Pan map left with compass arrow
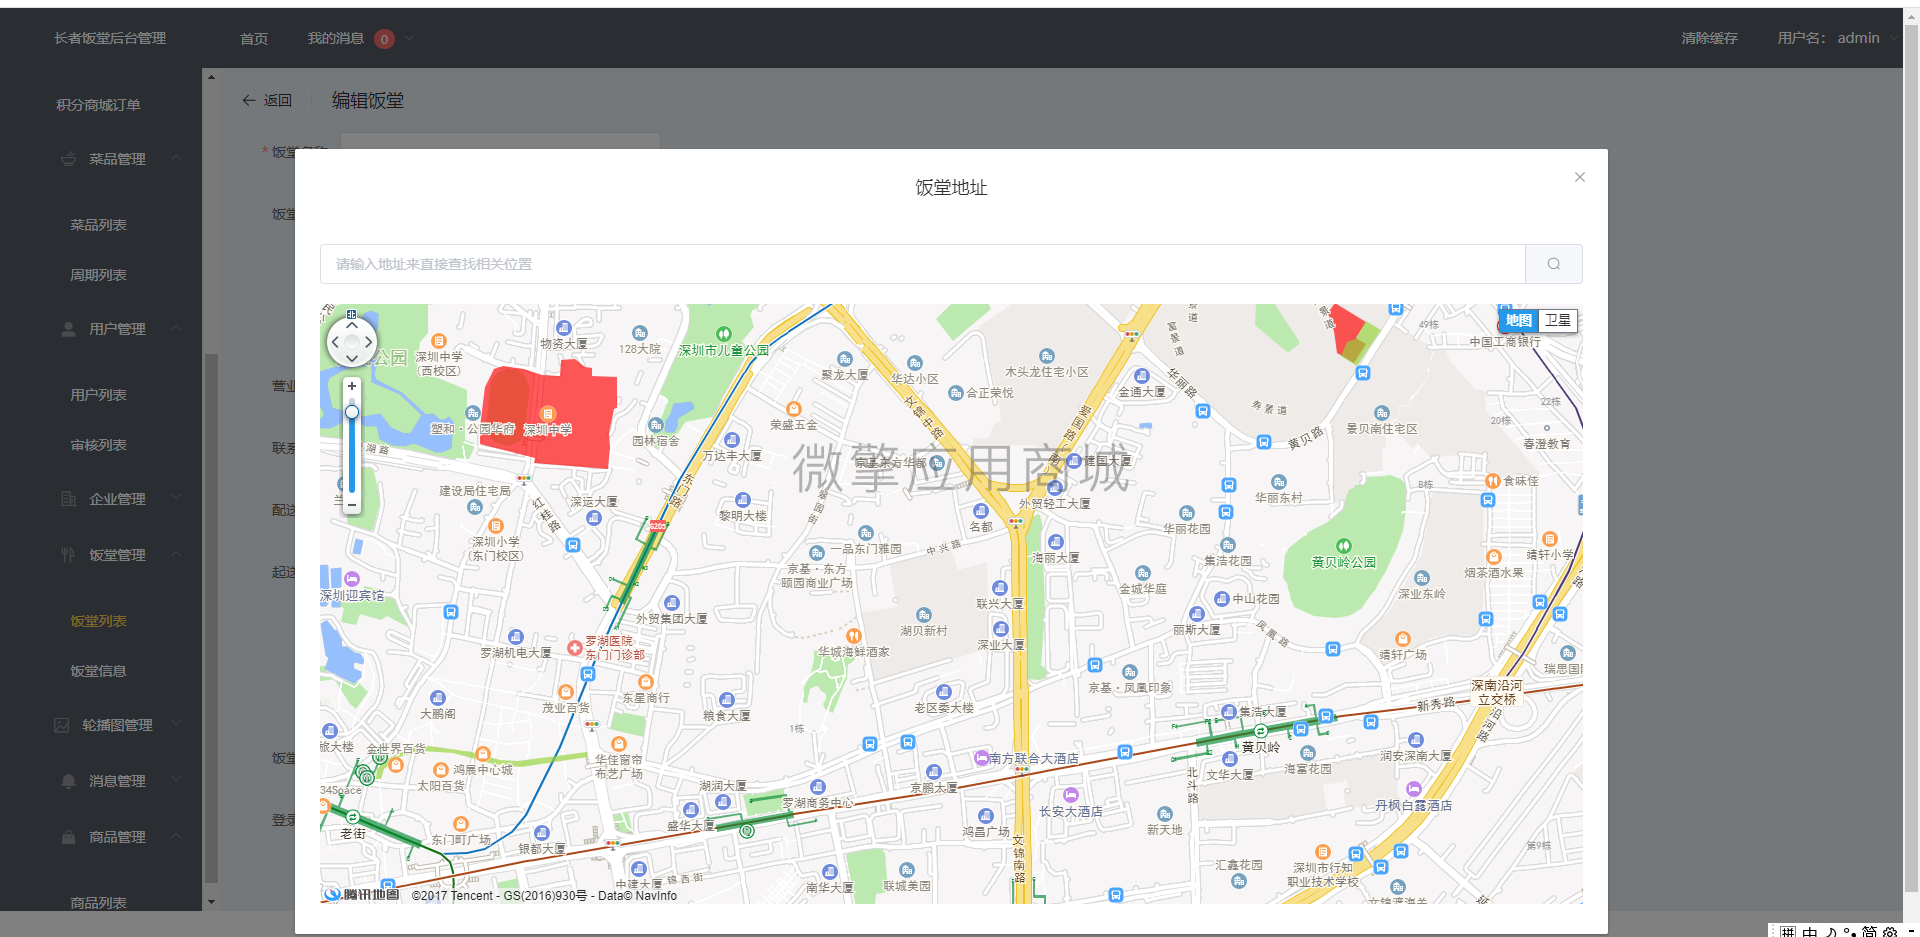The height and width of the screenshot is (937, 1920). (x=336, y=342)
